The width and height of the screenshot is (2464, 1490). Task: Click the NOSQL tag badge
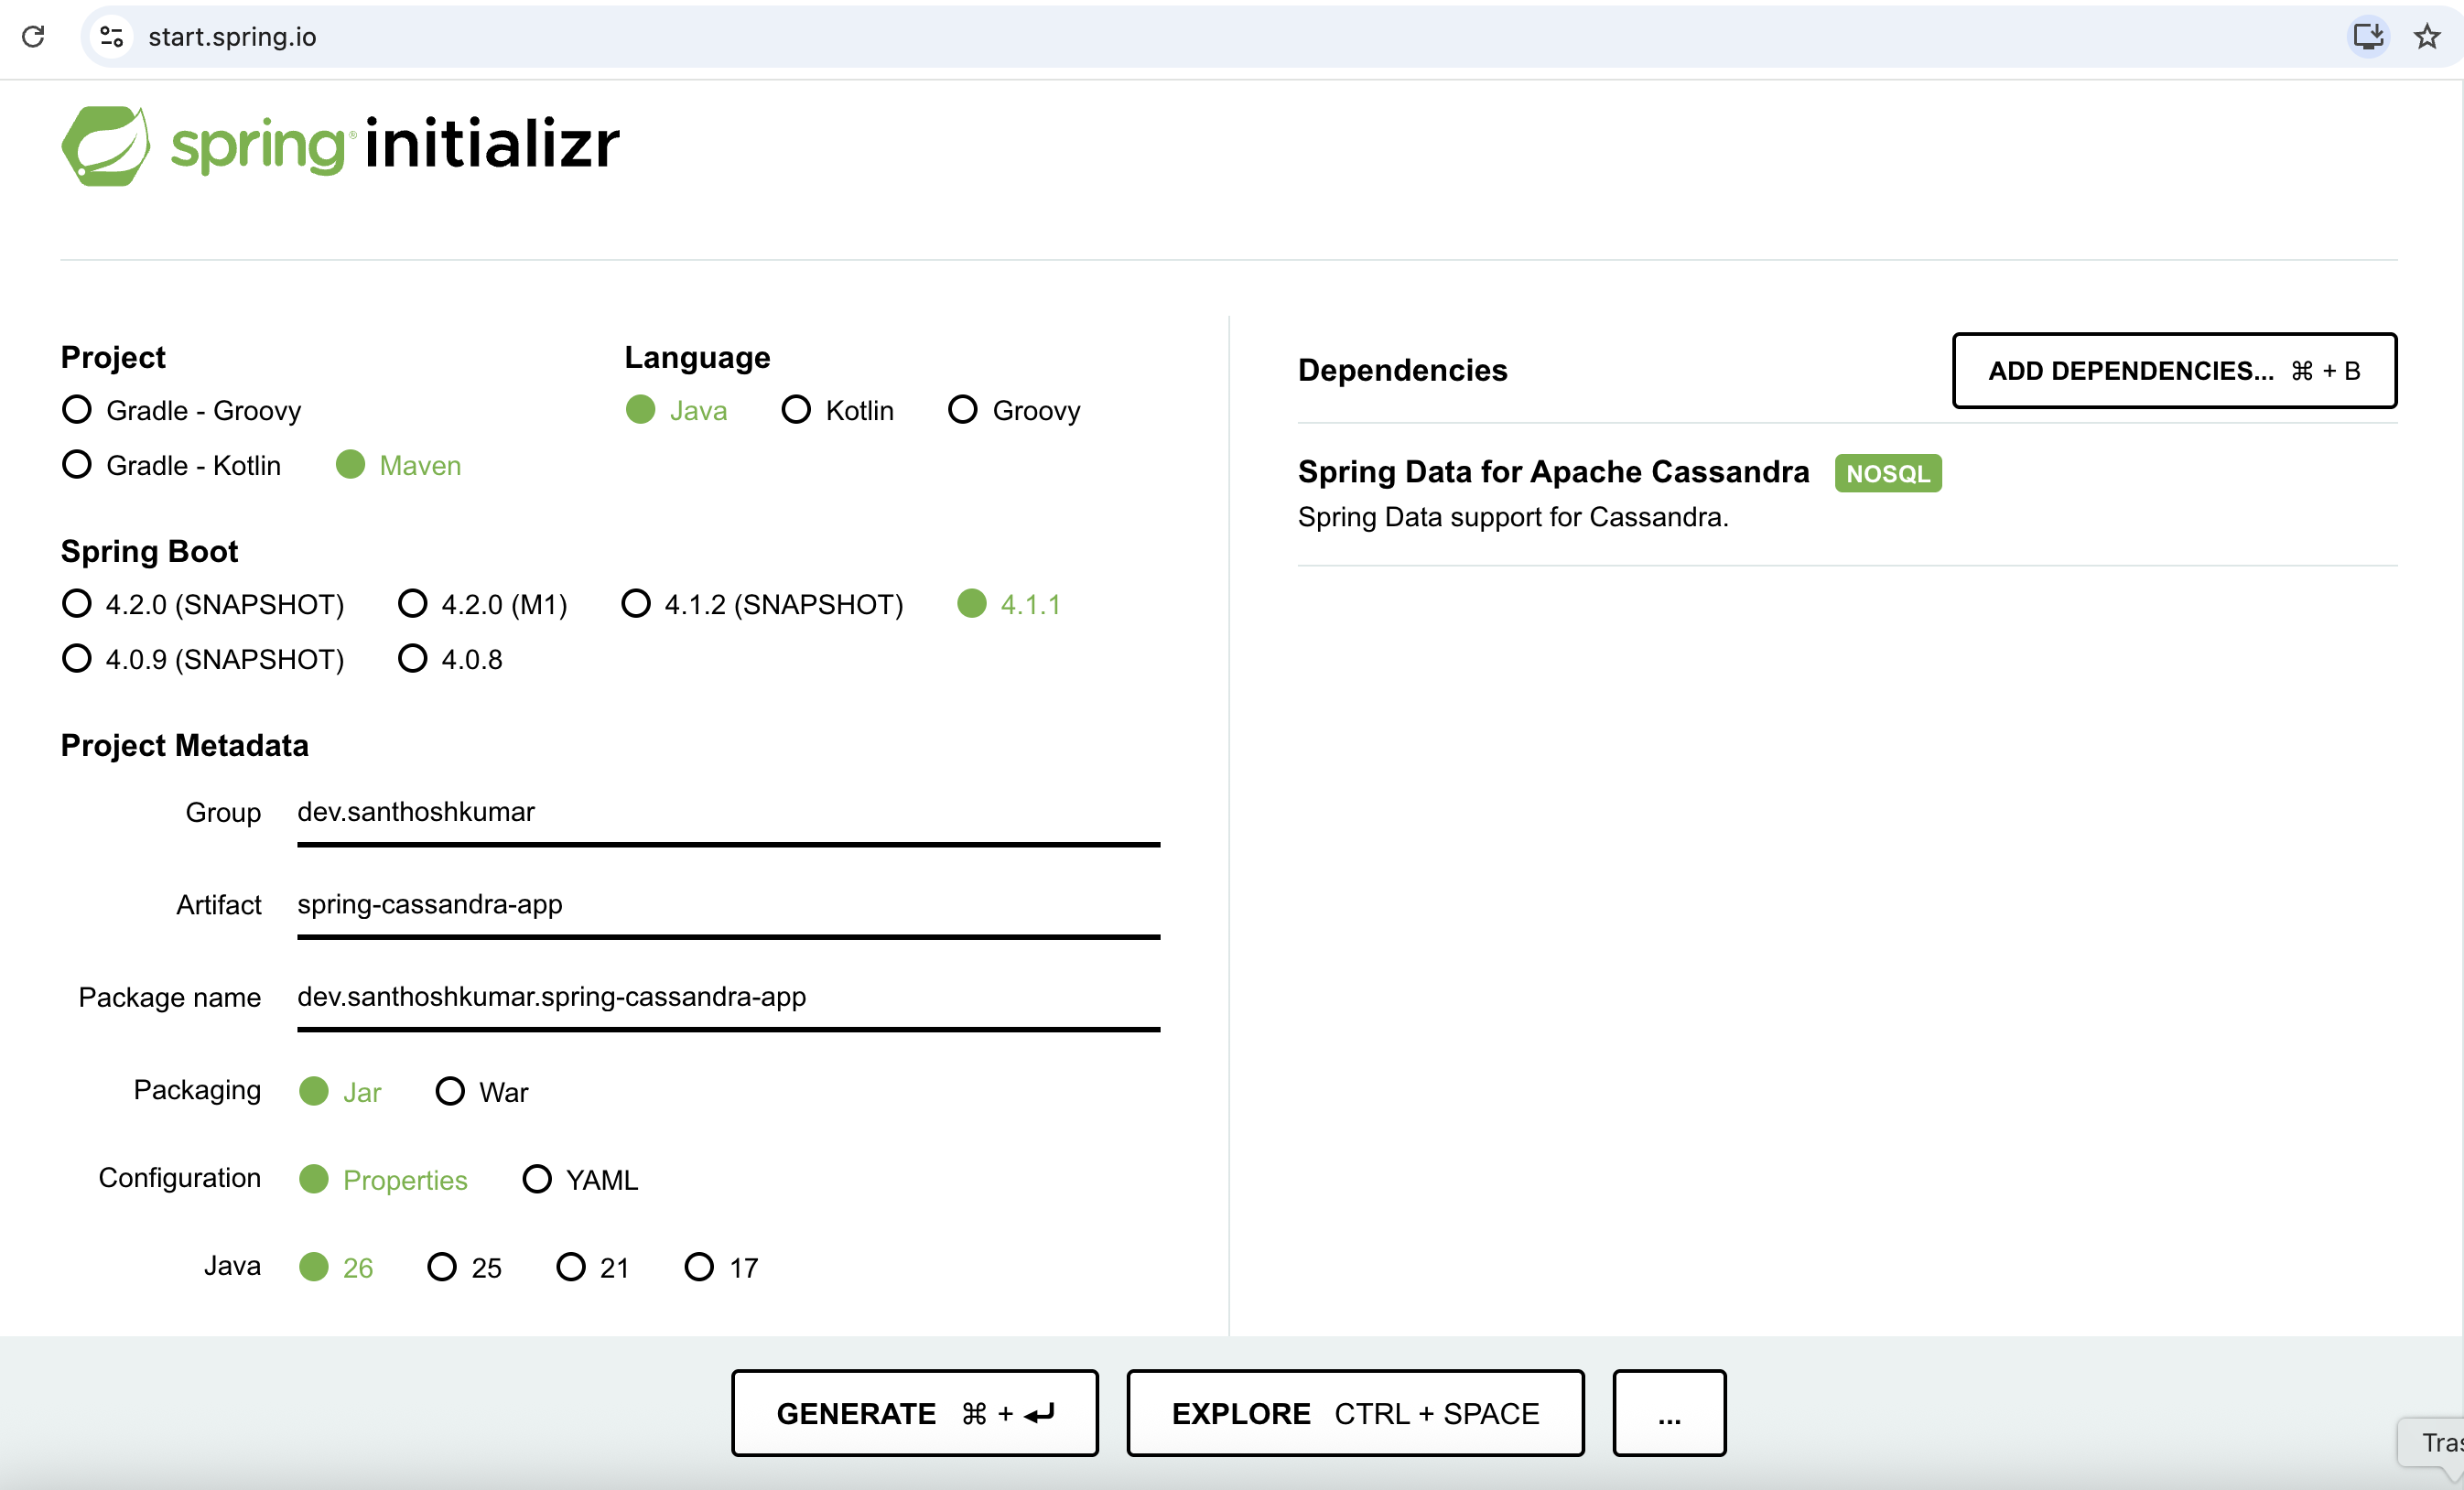[1888, 473]
